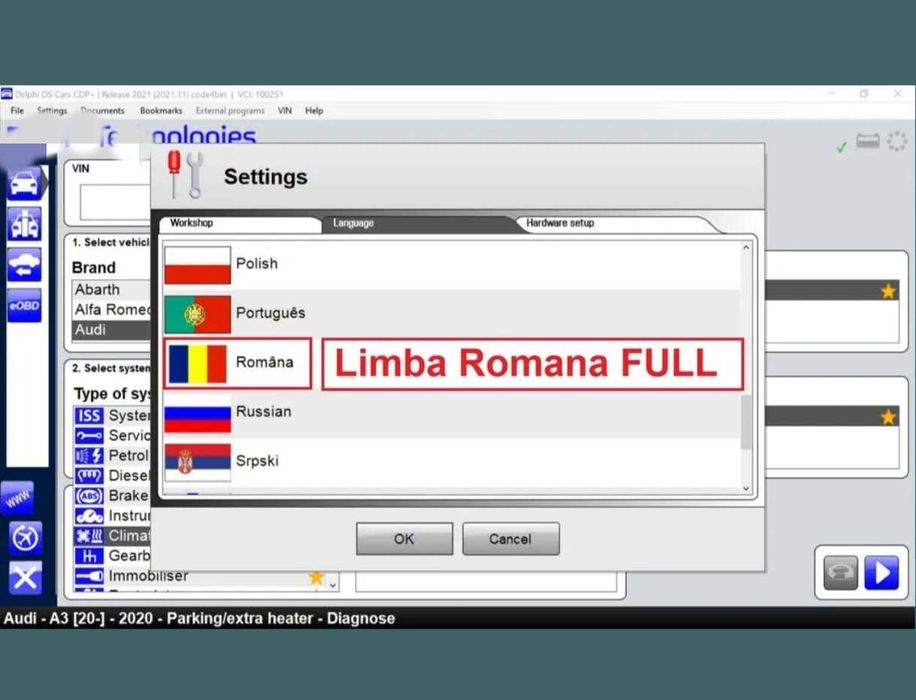This screenshot has height=700, width=916.
Task: Click the Serbian flag icon
Action: tap(197, 462)
